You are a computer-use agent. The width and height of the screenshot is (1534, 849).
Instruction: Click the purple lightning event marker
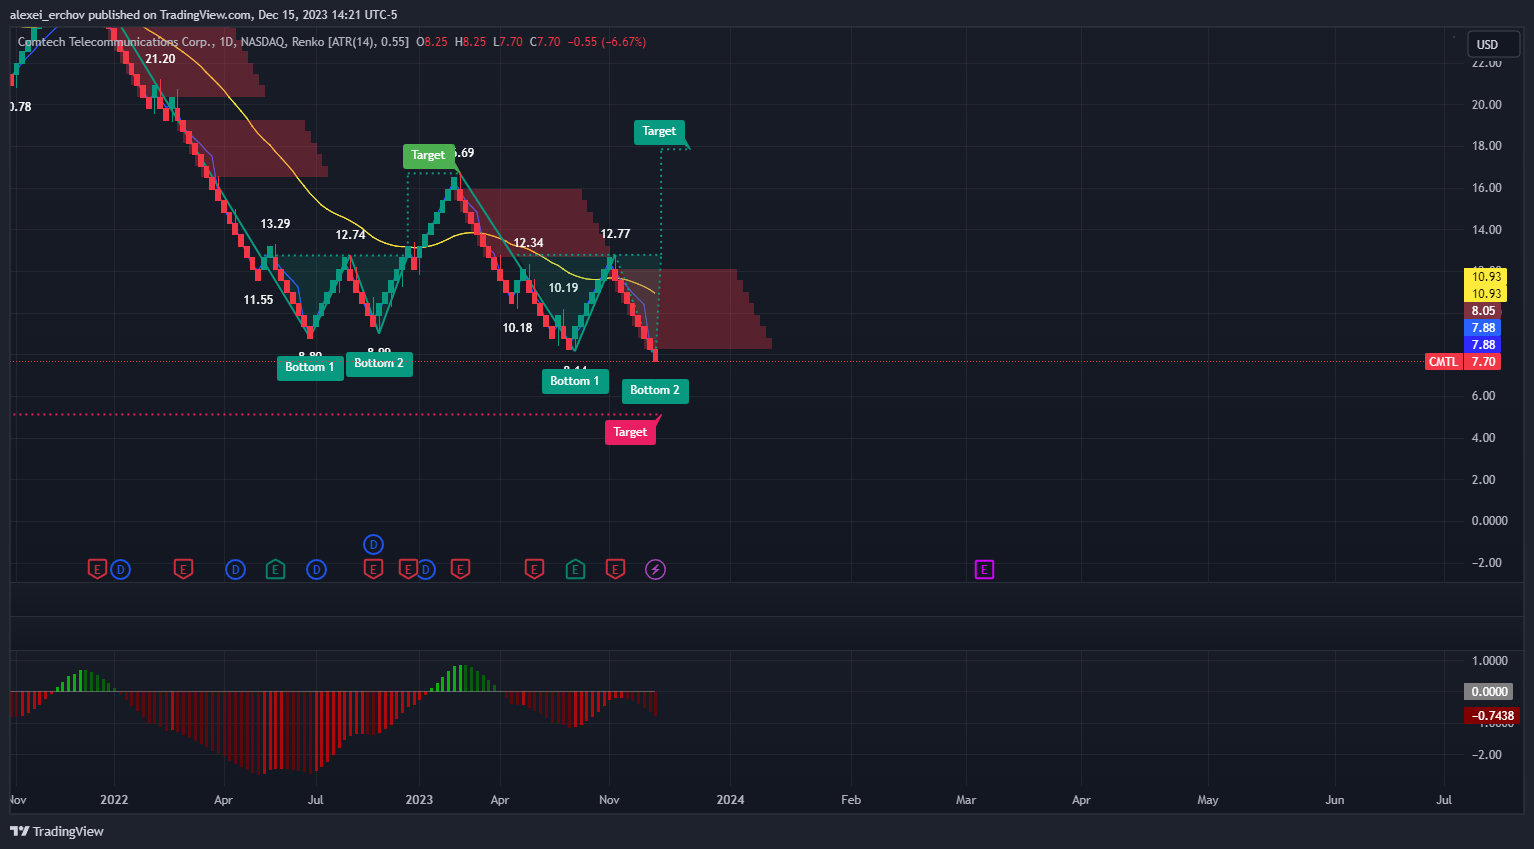click(655, 569)
